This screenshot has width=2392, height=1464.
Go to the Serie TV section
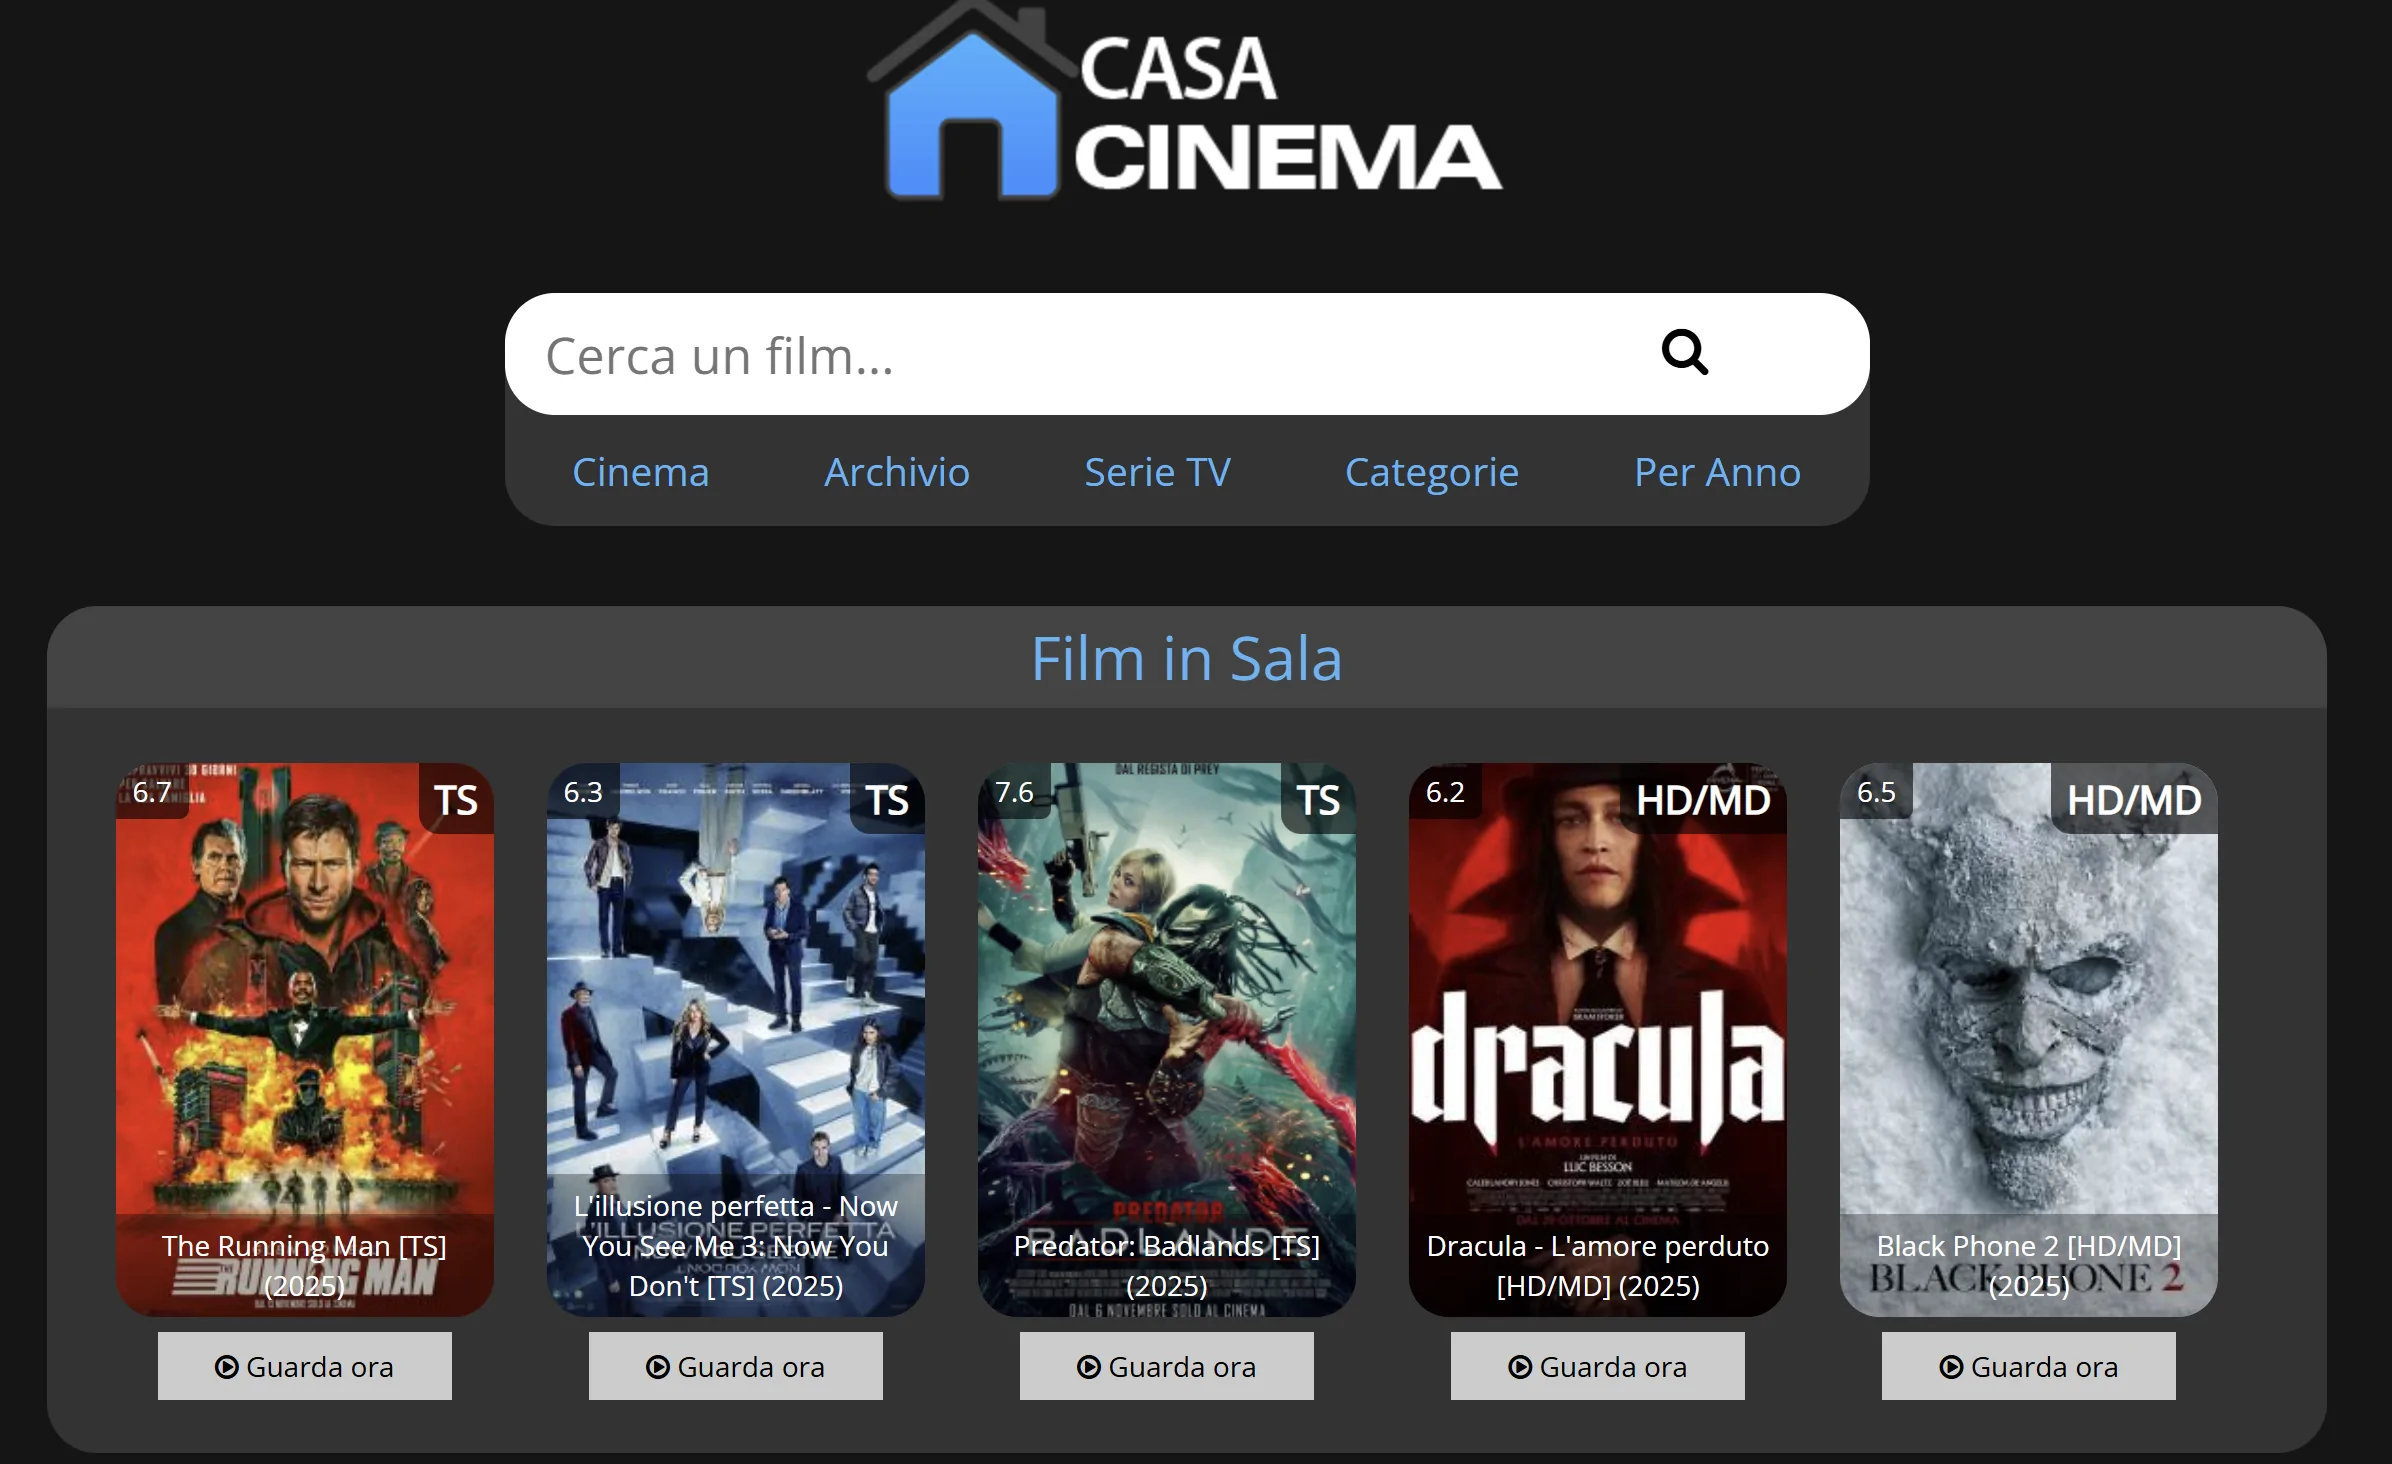[1157, 472]
